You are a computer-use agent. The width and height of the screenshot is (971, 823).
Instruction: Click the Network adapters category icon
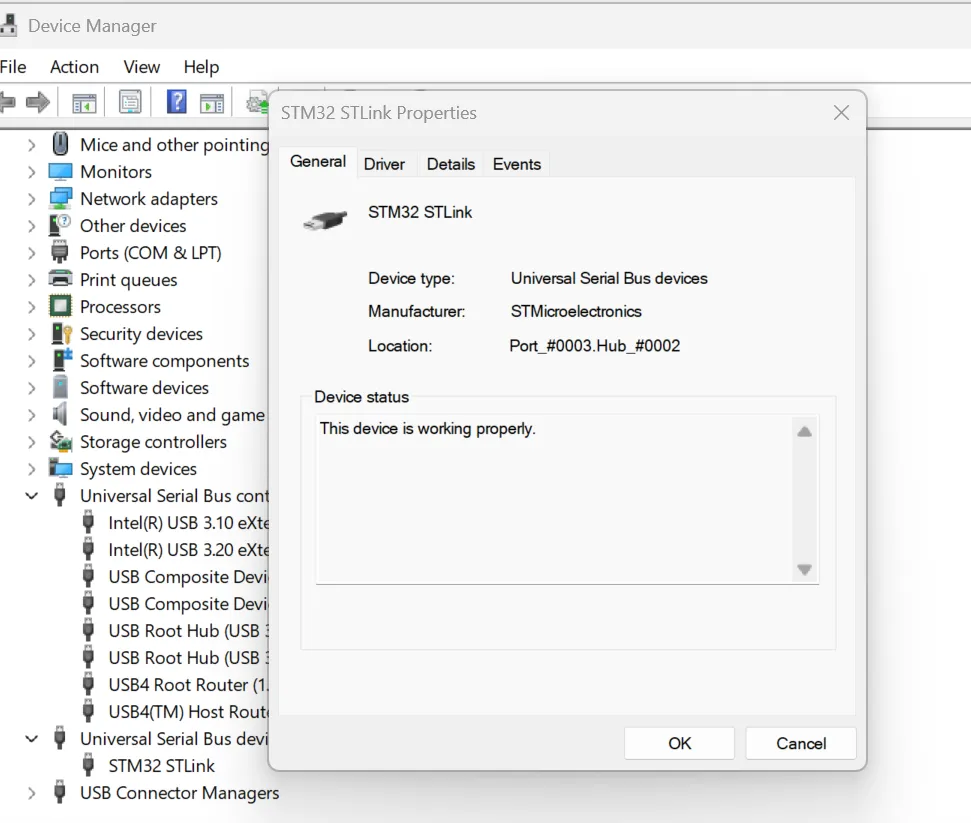[x=60, y=198]
